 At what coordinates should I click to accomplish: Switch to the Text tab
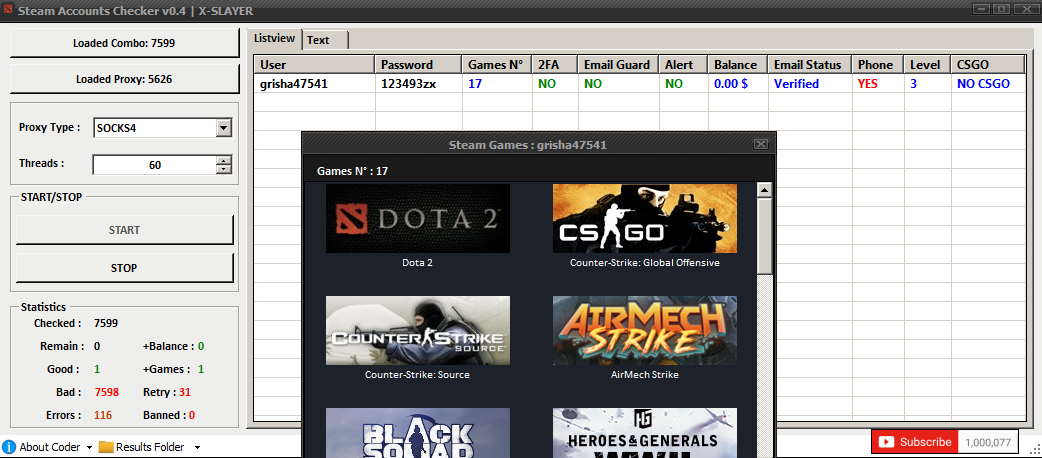tap(325, 41)
